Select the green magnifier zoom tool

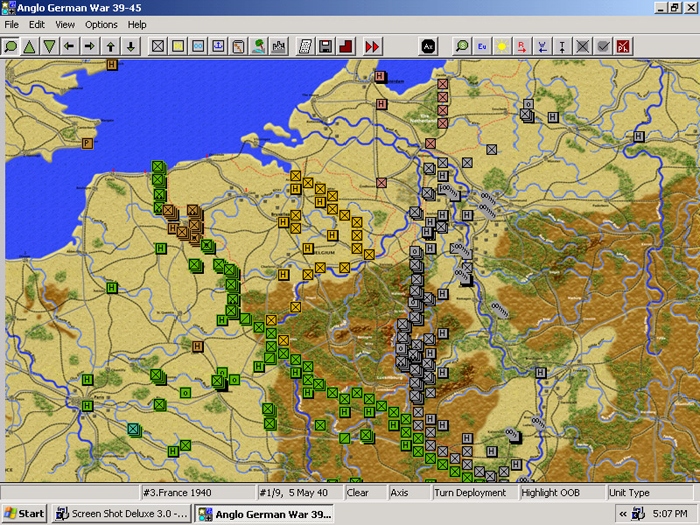click(11, 46)
